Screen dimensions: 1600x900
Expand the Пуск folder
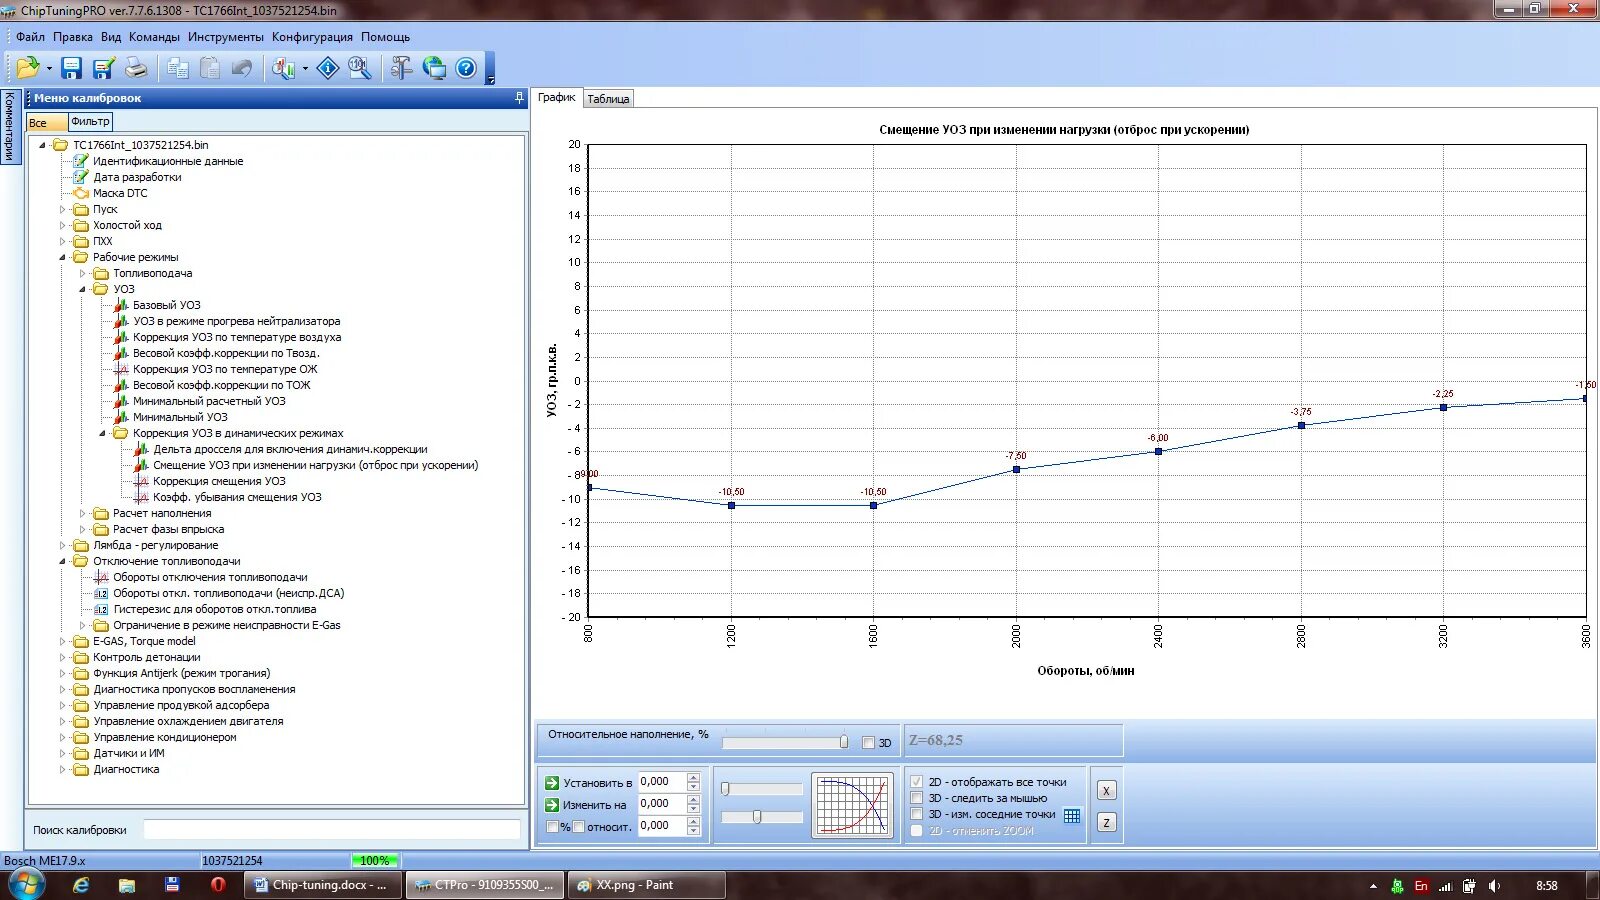click(x=62, y=209)
